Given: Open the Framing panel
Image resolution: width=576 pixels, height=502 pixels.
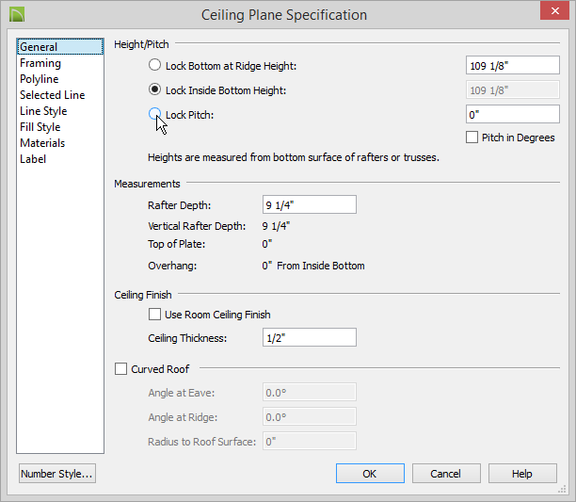Looking at the screenshot, I should coord(40,63).
